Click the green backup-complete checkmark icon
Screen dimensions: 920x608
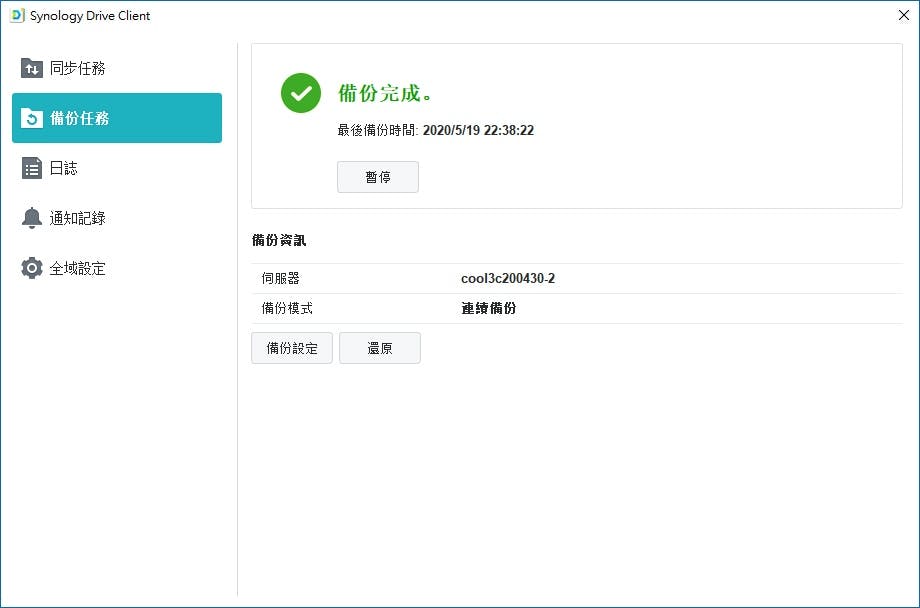[300, 93]
